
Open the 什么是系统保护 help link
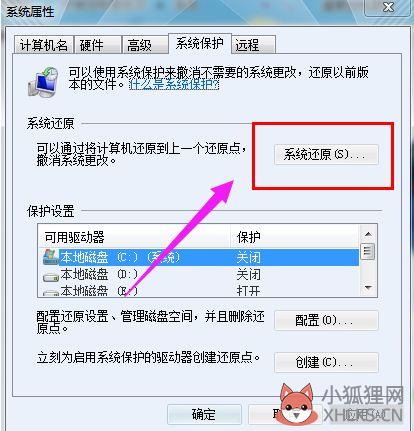(174, 84)
